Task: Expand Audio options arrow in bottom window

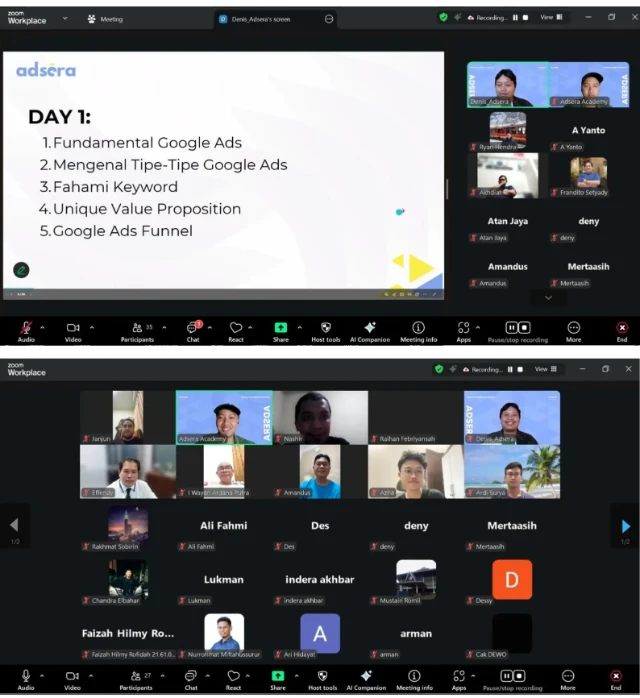Action: pyautogui.click(x=42, y=675)
